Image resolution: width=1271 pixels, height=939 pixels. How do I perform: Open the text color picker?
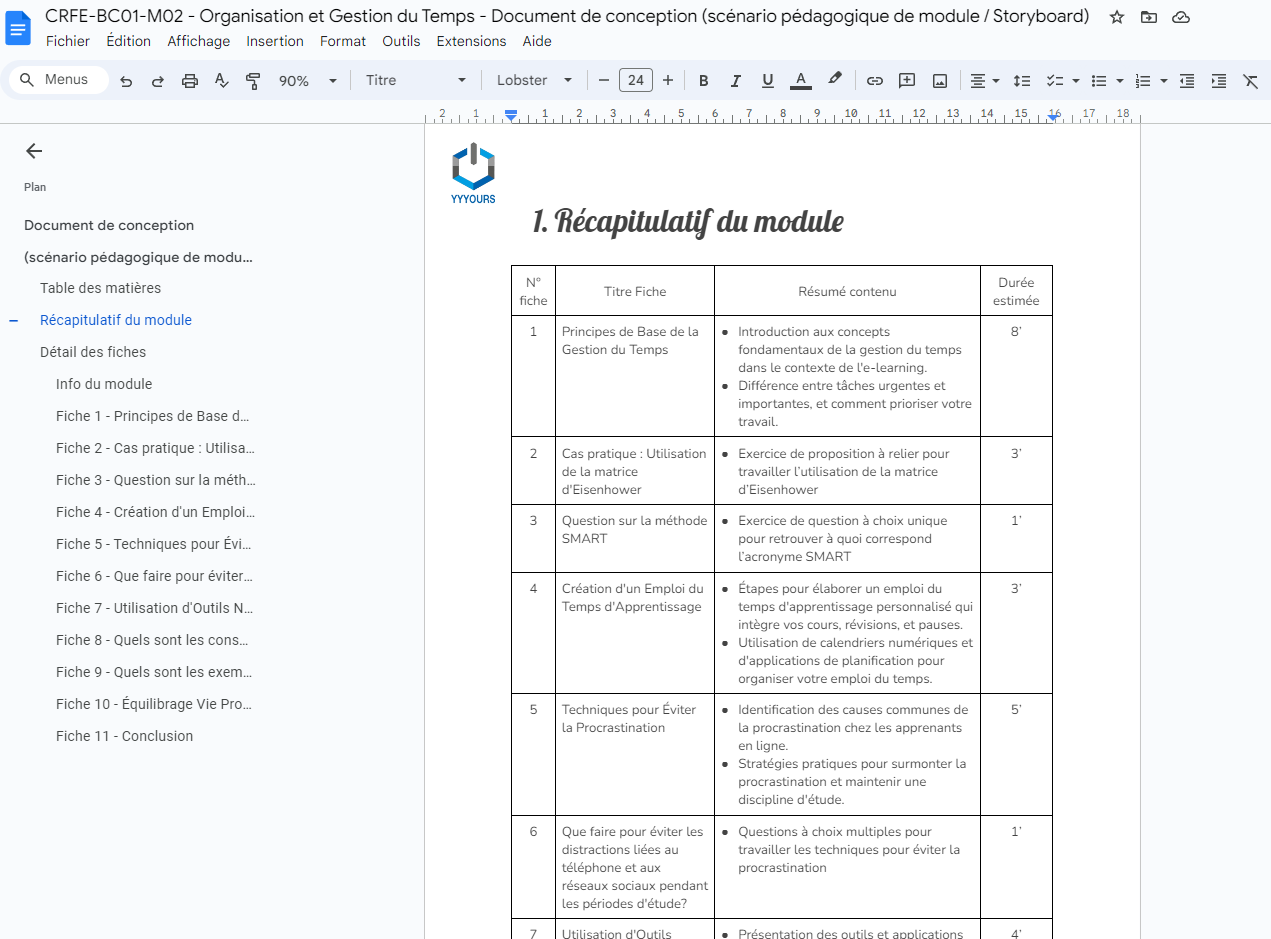click(x=800, y=81)
